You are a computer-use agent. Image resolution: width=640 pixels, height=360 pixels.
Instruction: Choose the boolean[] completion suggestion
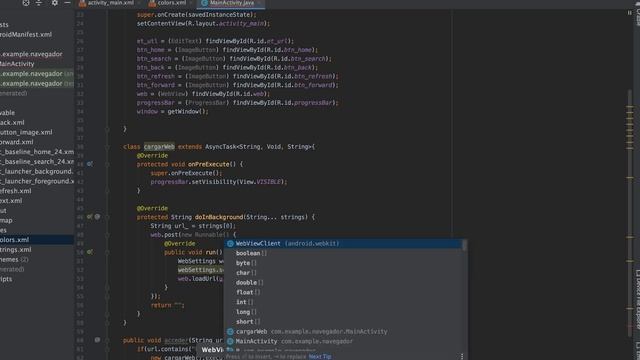coord(342,253)
